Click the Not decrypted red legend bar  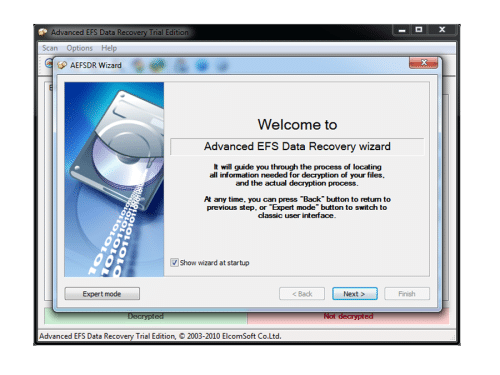pos(348,316)
